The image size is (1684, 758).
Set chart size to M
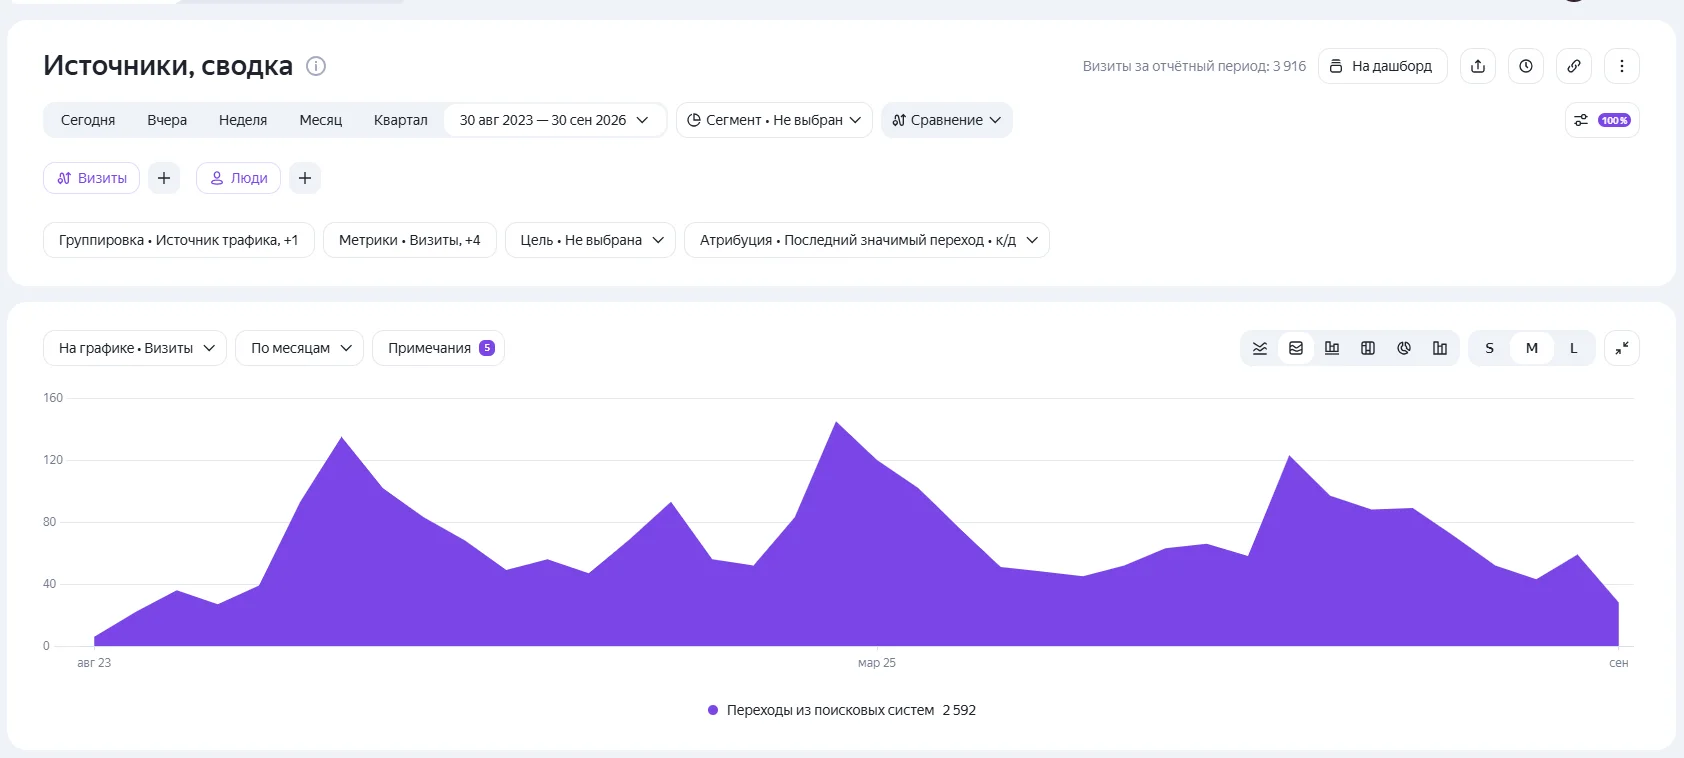[1532, 348]
